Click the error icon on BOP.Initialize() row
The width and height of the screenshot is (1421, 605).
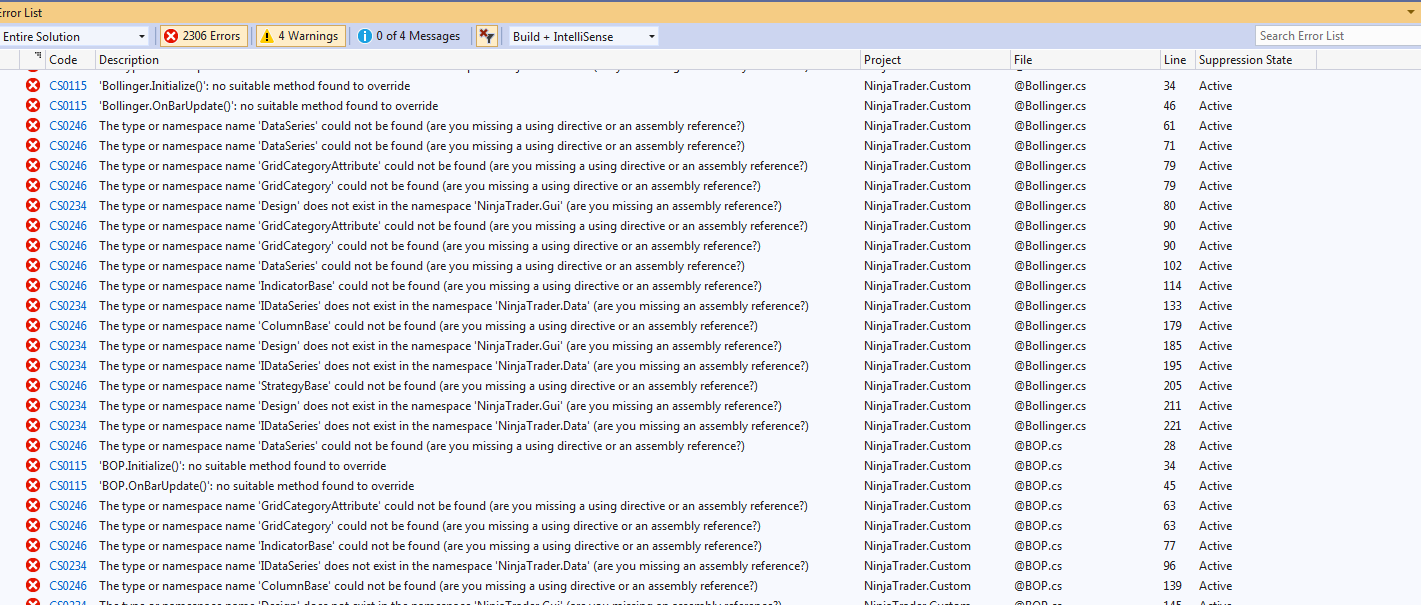pyautogui.click(x=33, y=466)
